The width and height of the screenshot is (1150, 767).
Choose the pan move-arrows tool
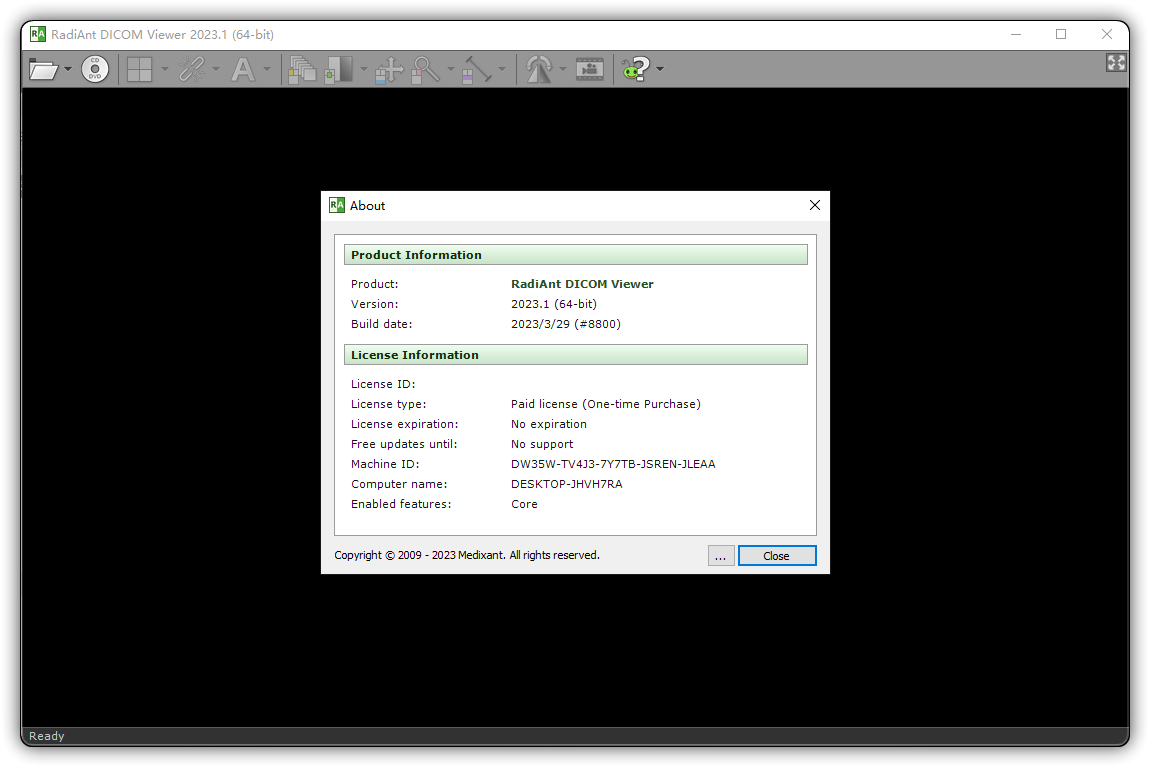[x=389, y=70]
